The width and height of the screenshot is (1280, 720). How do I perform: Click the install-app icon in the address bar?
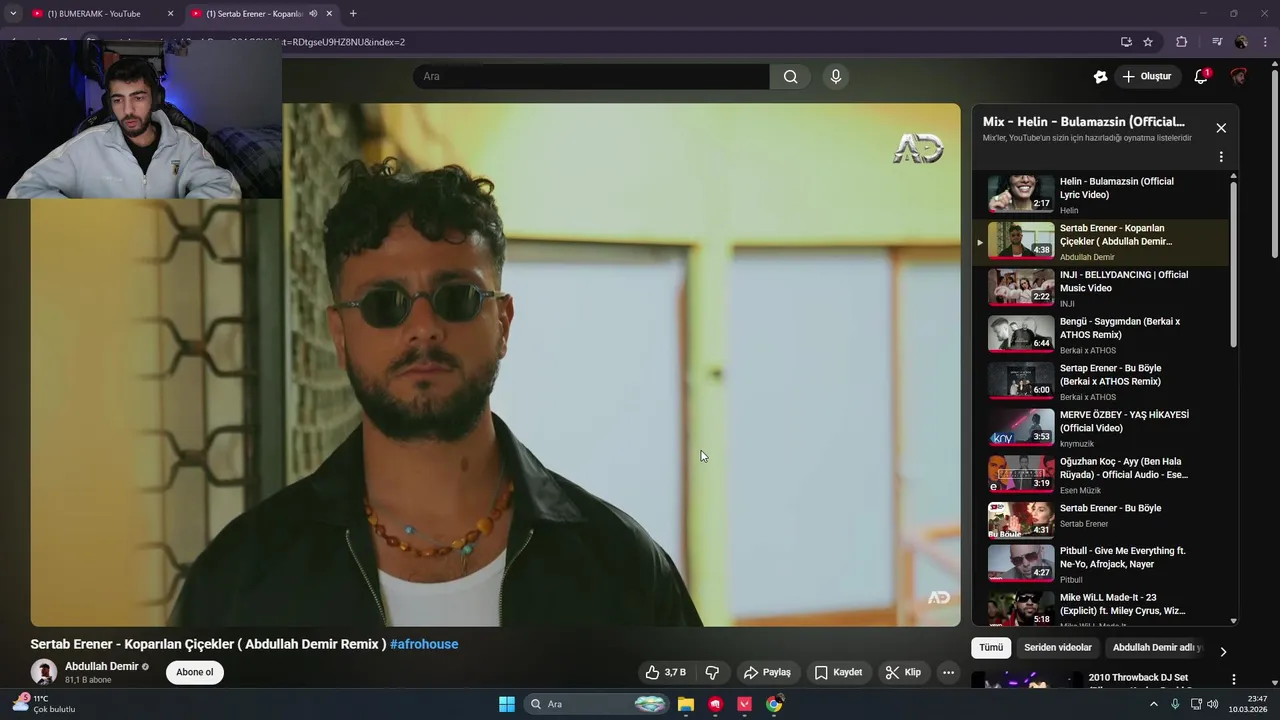(1126, 42)
